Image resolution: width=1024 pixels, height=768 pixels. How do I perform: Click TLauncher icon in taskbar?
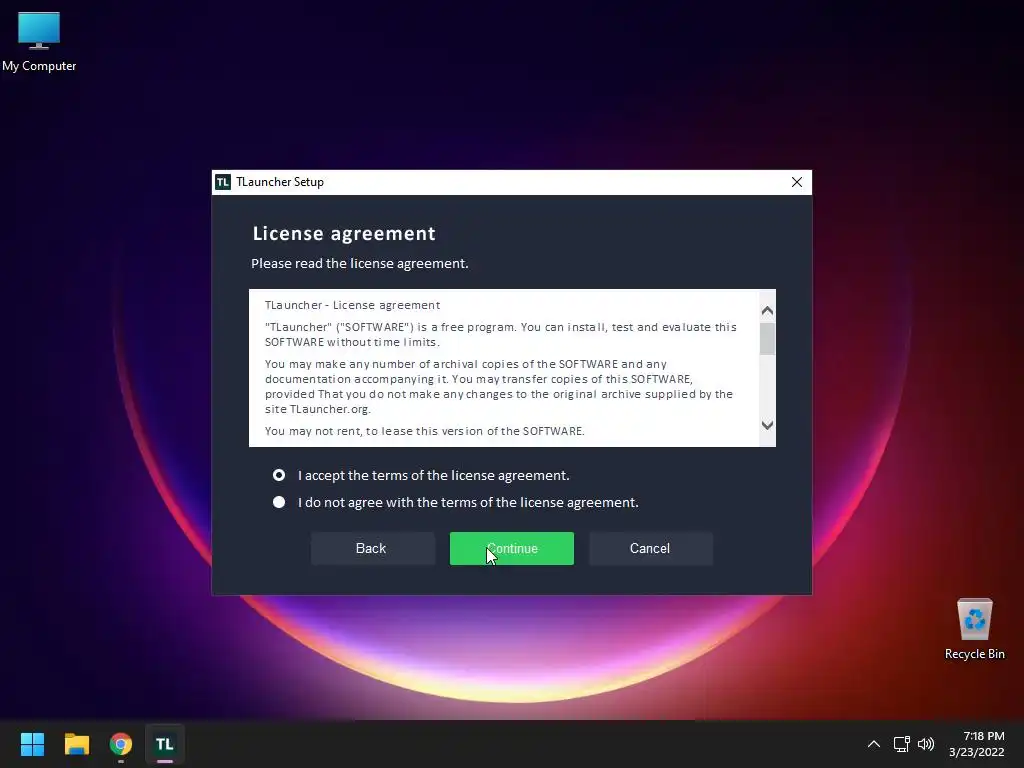point(165,744)
